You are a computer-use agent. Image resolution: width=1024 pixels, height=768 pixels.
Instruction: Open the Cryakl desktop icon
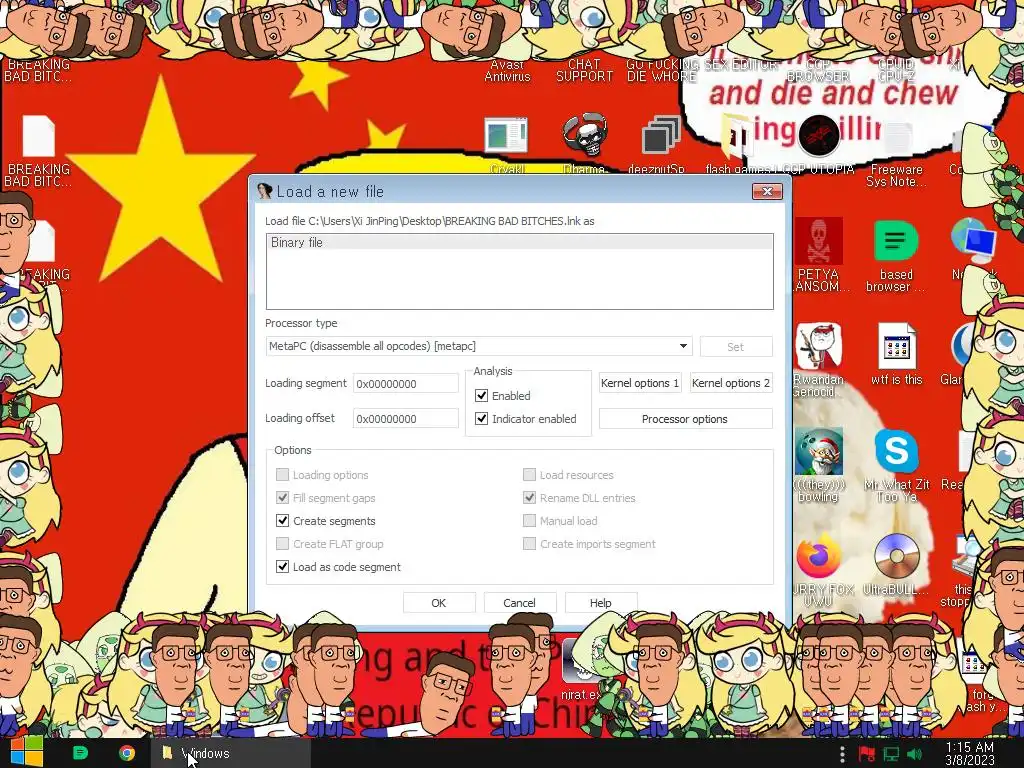(x=506, y=136)
